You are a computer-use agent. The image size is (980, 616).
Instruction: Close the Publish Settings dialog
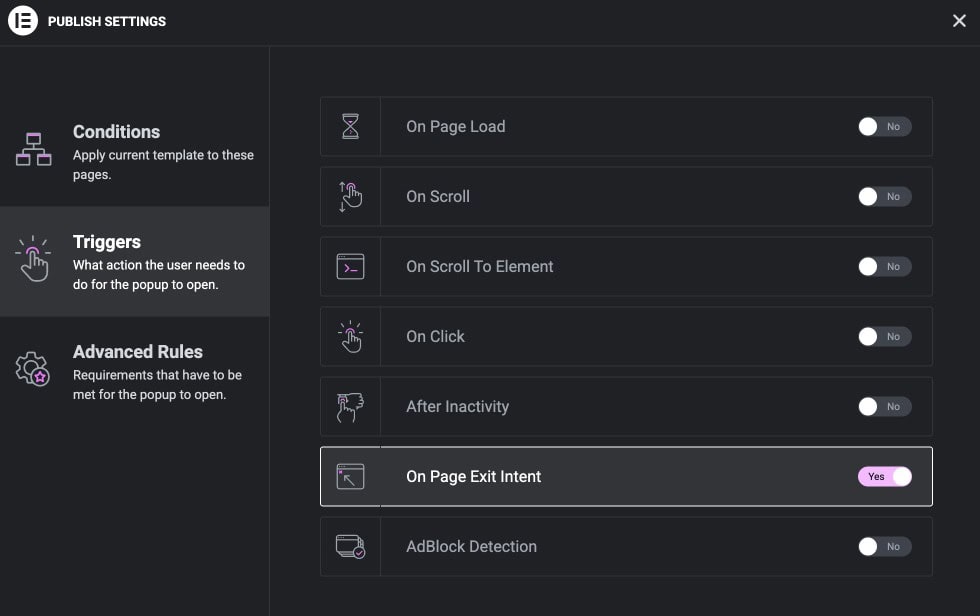959,21
